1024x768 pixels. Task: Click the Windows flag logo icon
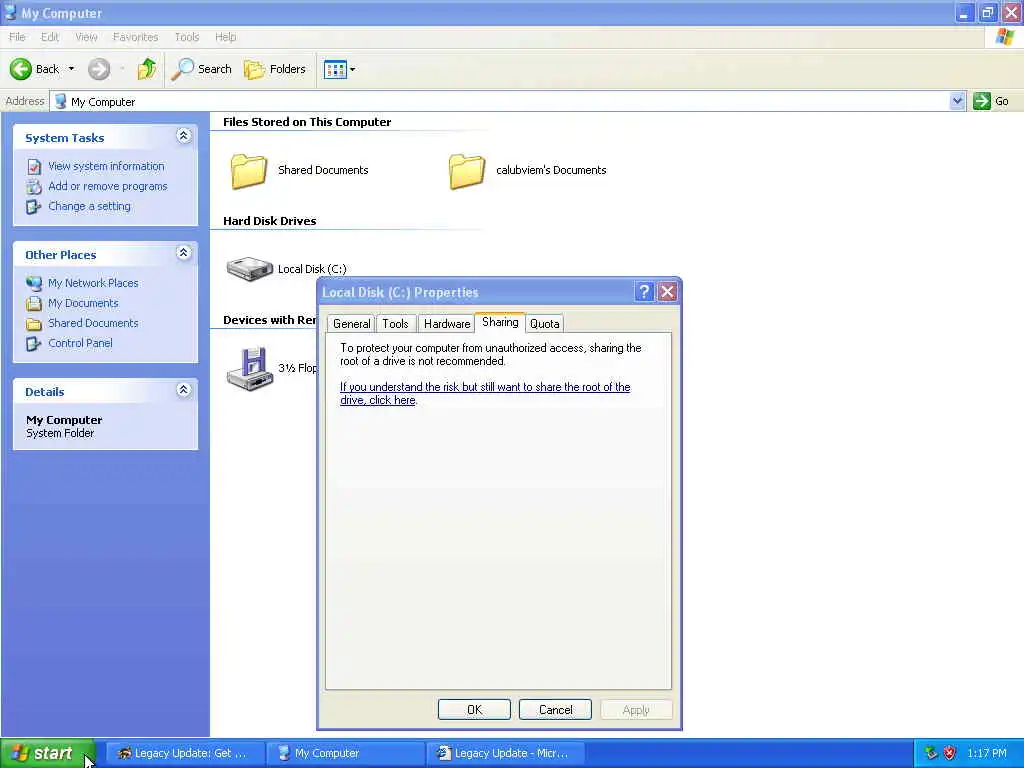coord(1005,37)
